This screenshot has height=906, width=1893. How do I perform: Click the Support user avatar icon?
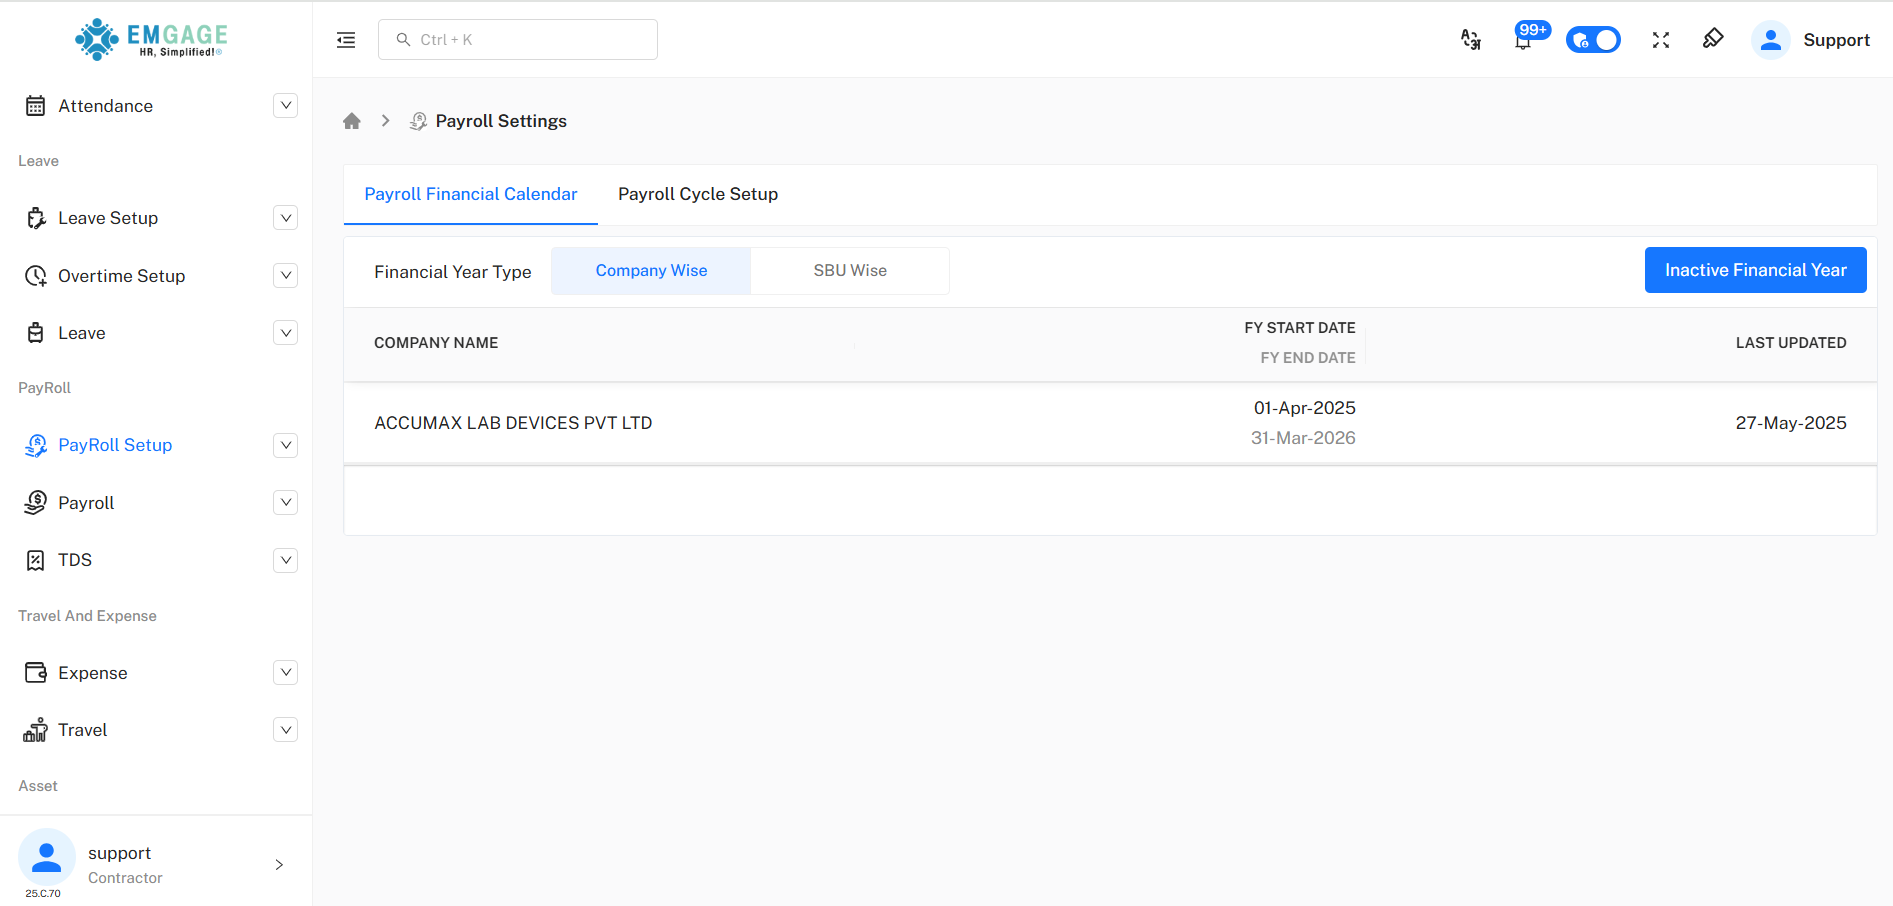click(1770, 40)
